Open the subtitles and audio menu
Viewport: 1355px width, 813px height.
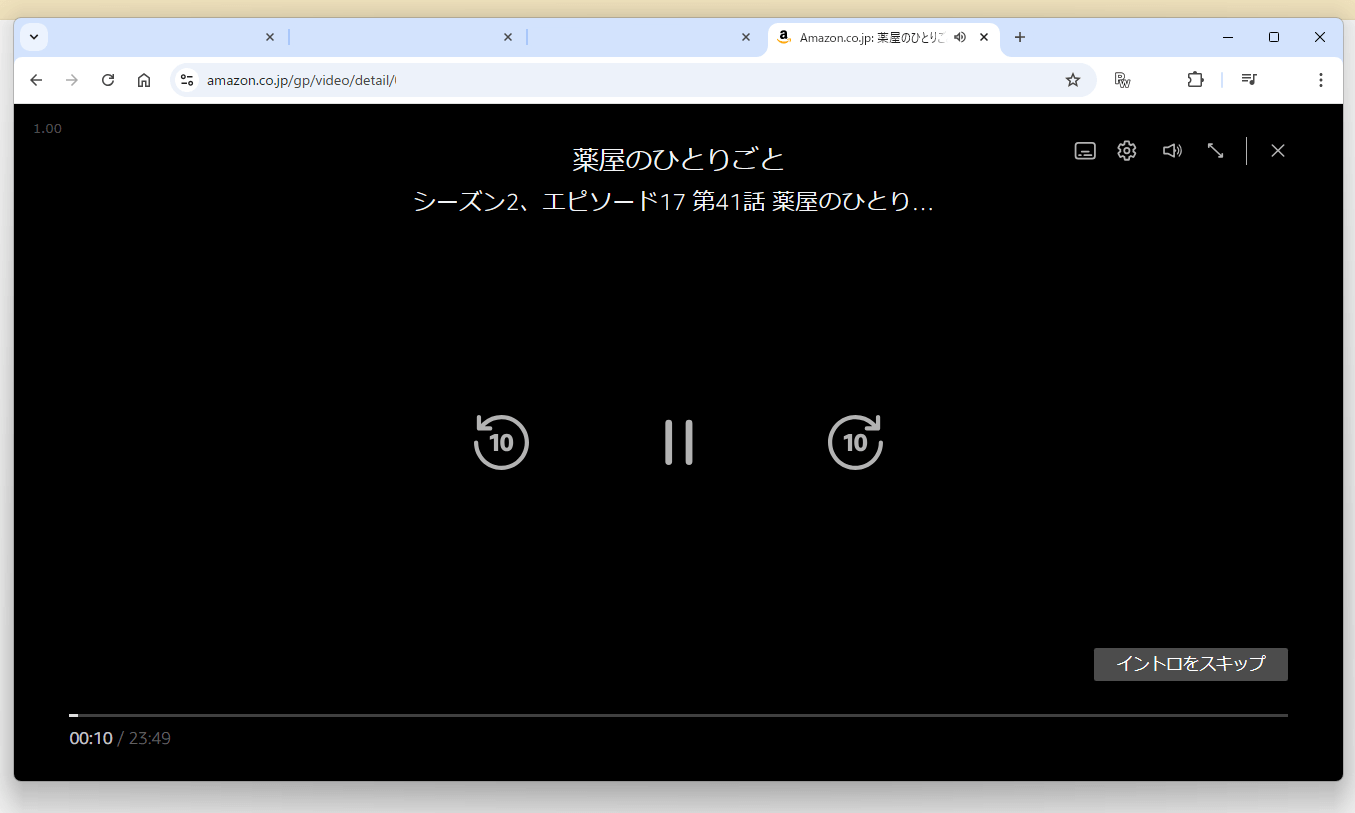(1084, 150)
